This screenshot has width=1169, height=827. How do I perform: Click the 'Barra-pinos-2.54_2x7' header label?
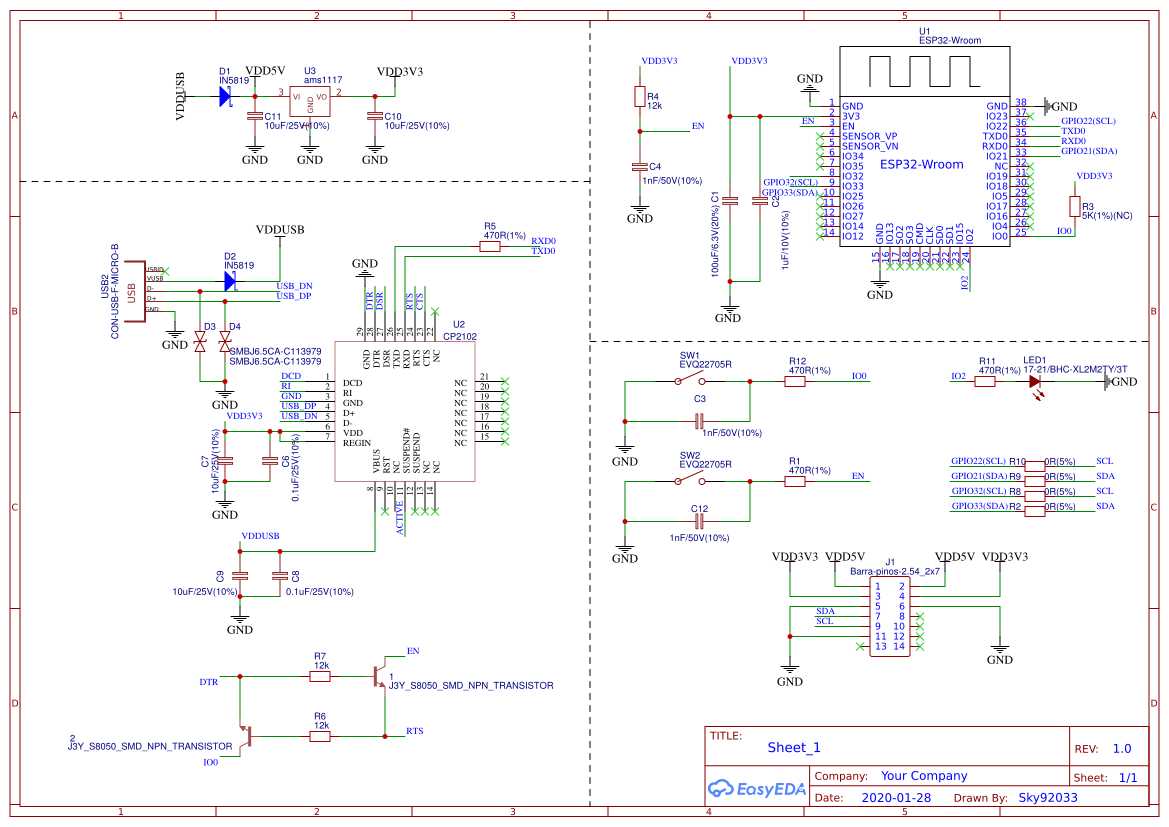895,571
